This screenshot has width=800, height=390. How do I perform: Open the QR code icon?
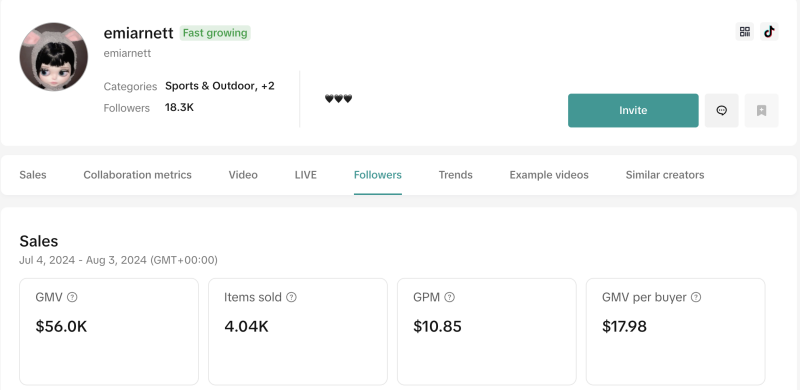click(744, 32)
